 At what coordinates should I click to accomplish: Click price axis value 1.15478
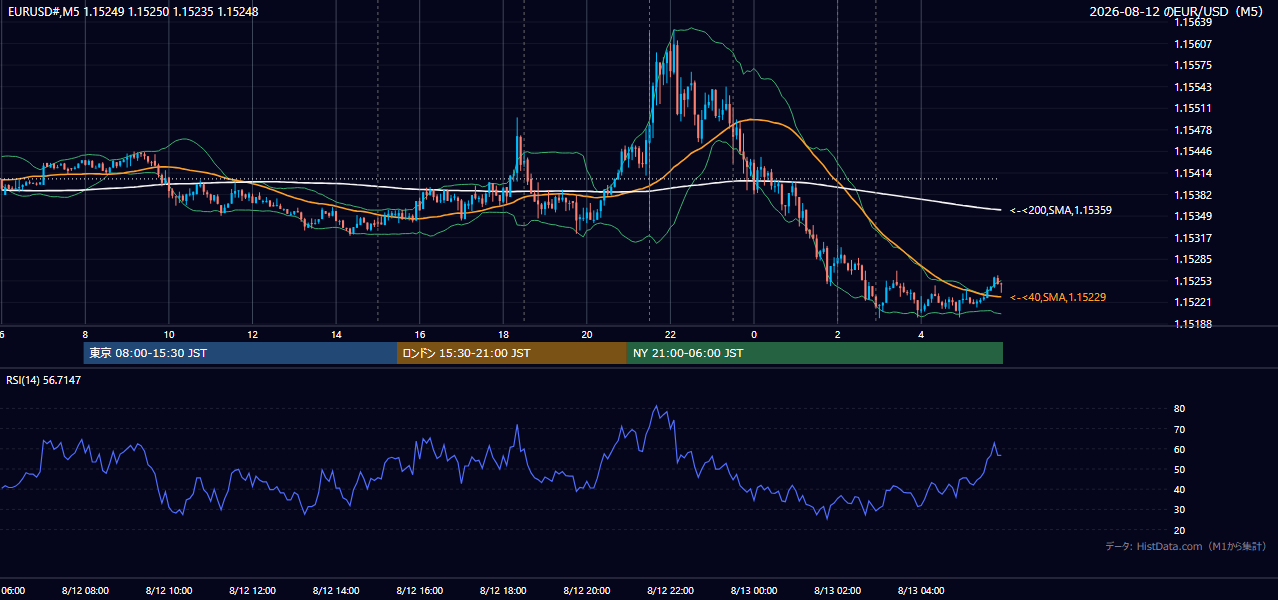click(x=1194, y=130)
